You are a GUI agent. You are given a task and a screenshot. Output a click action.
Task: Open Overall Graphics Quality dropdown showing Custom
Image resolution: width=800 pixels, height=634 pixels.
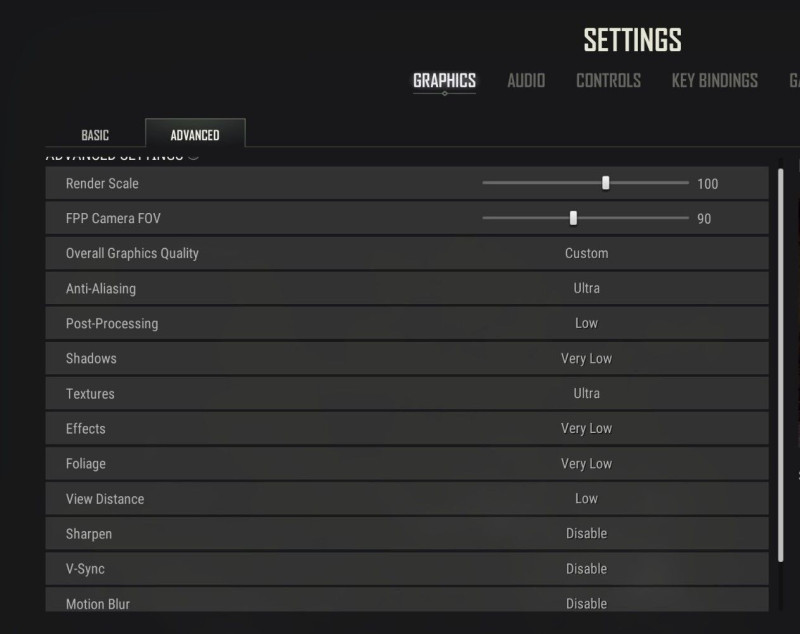coord(586,253)
